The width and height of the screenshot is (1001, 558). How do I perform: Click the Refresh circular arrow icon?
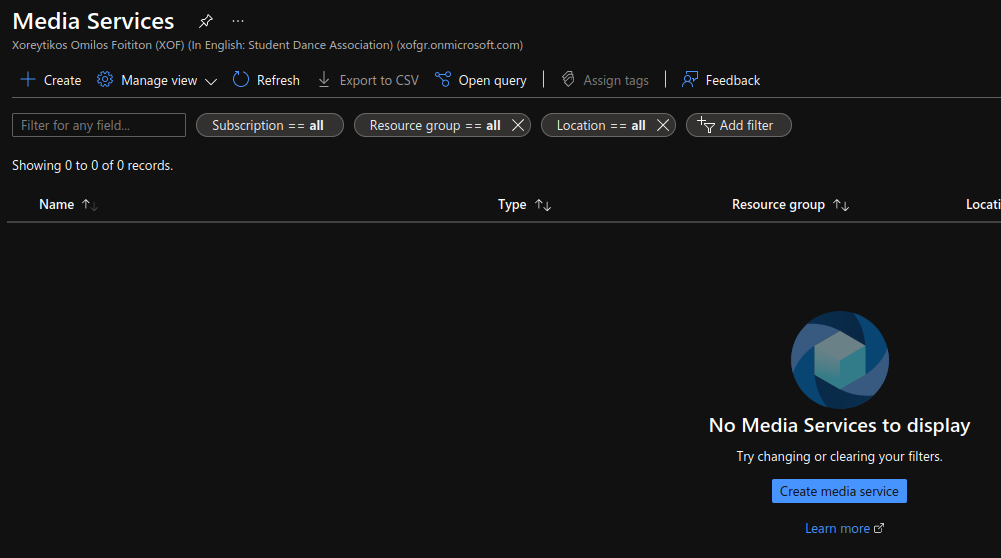(241, 79)
